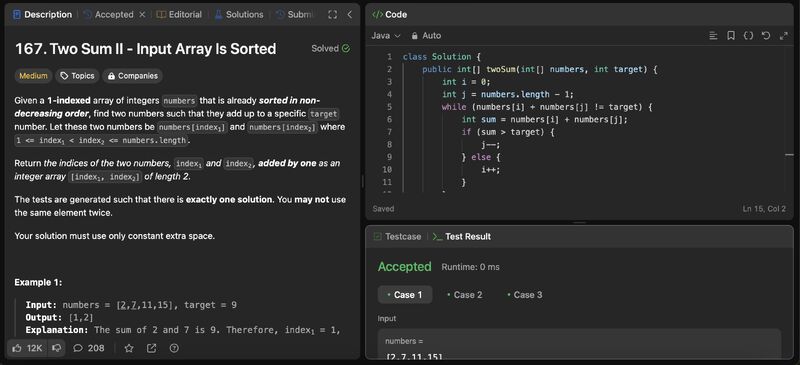The image size is (800, 365).
Task: Open the 208 comments discussion
Action: coord(89,348)
